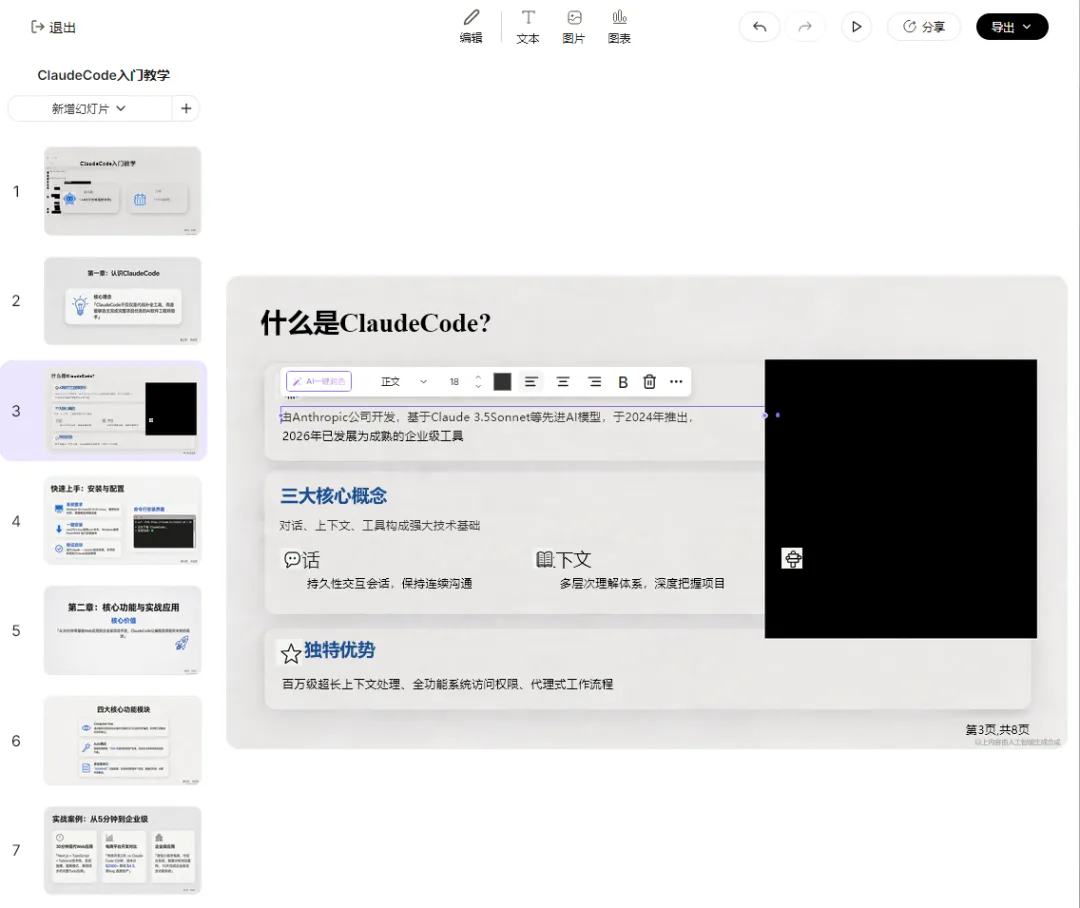Open more options ellipsis menu

click(676, 382)
